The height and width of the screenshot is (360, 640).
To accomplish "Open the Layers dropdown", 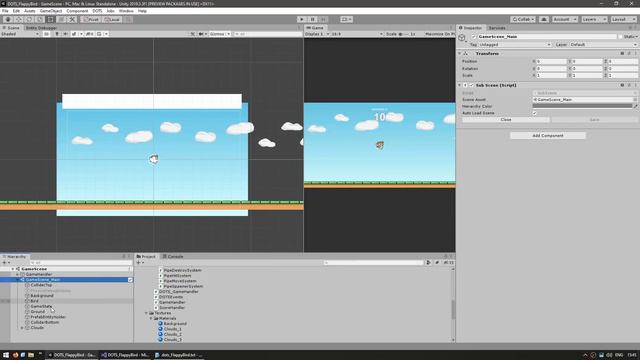I will [x=594, y=19].
